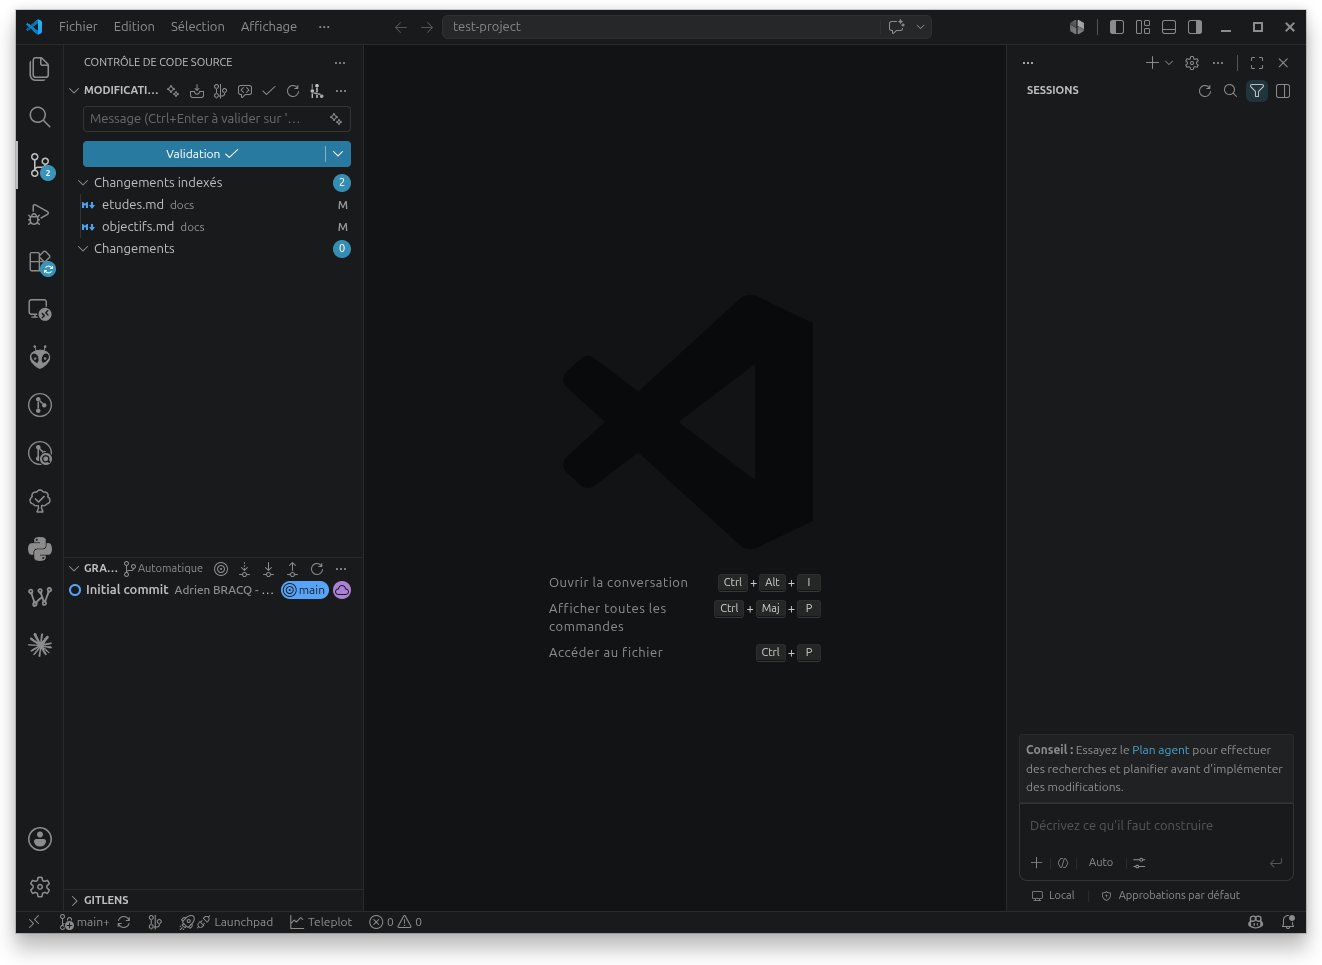Open the Claude starburst icon view

coord(40,645)
